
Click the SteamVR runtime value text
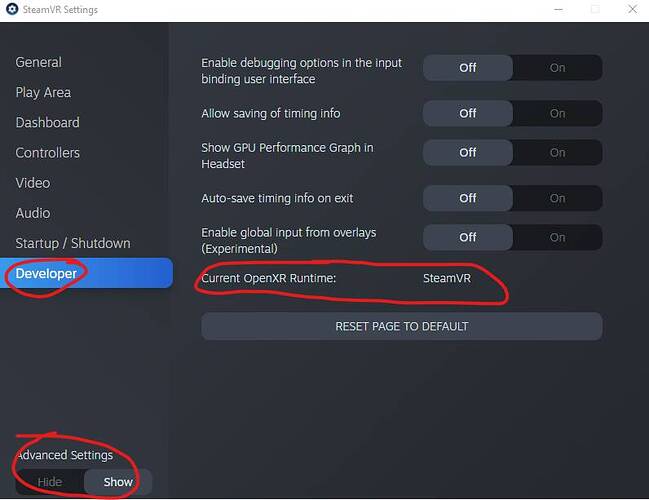pyautogui.click(x=447, y=278)
